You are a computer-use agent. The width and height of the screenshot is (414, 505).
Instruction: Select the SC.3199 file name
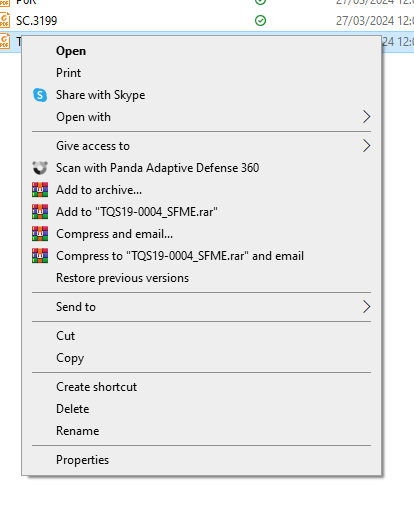(37, 21)
